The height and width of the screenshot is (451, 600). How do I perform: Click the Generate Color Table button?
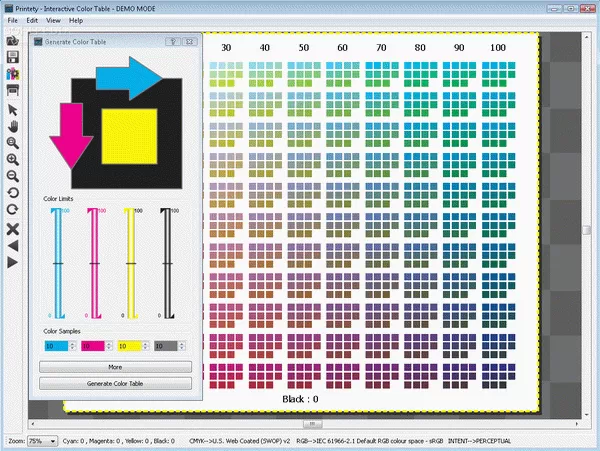click(x=115, y=383)
